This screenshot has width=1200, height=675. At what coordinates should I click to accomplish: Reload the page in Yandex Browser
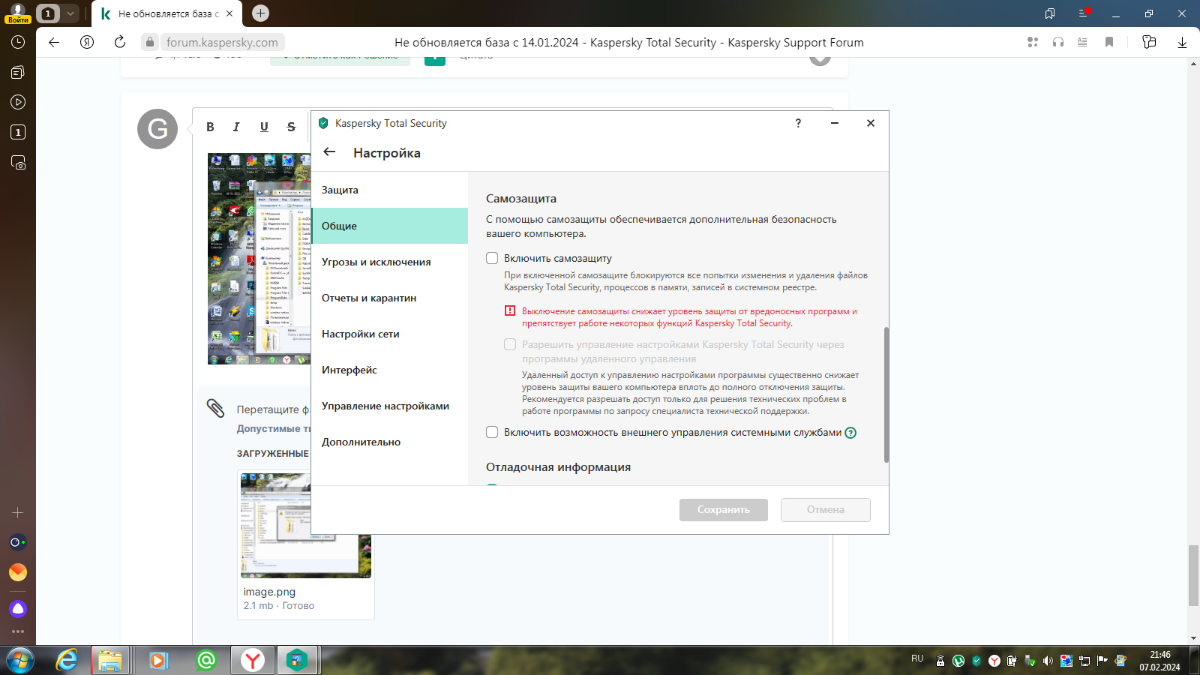coord(120,42)
